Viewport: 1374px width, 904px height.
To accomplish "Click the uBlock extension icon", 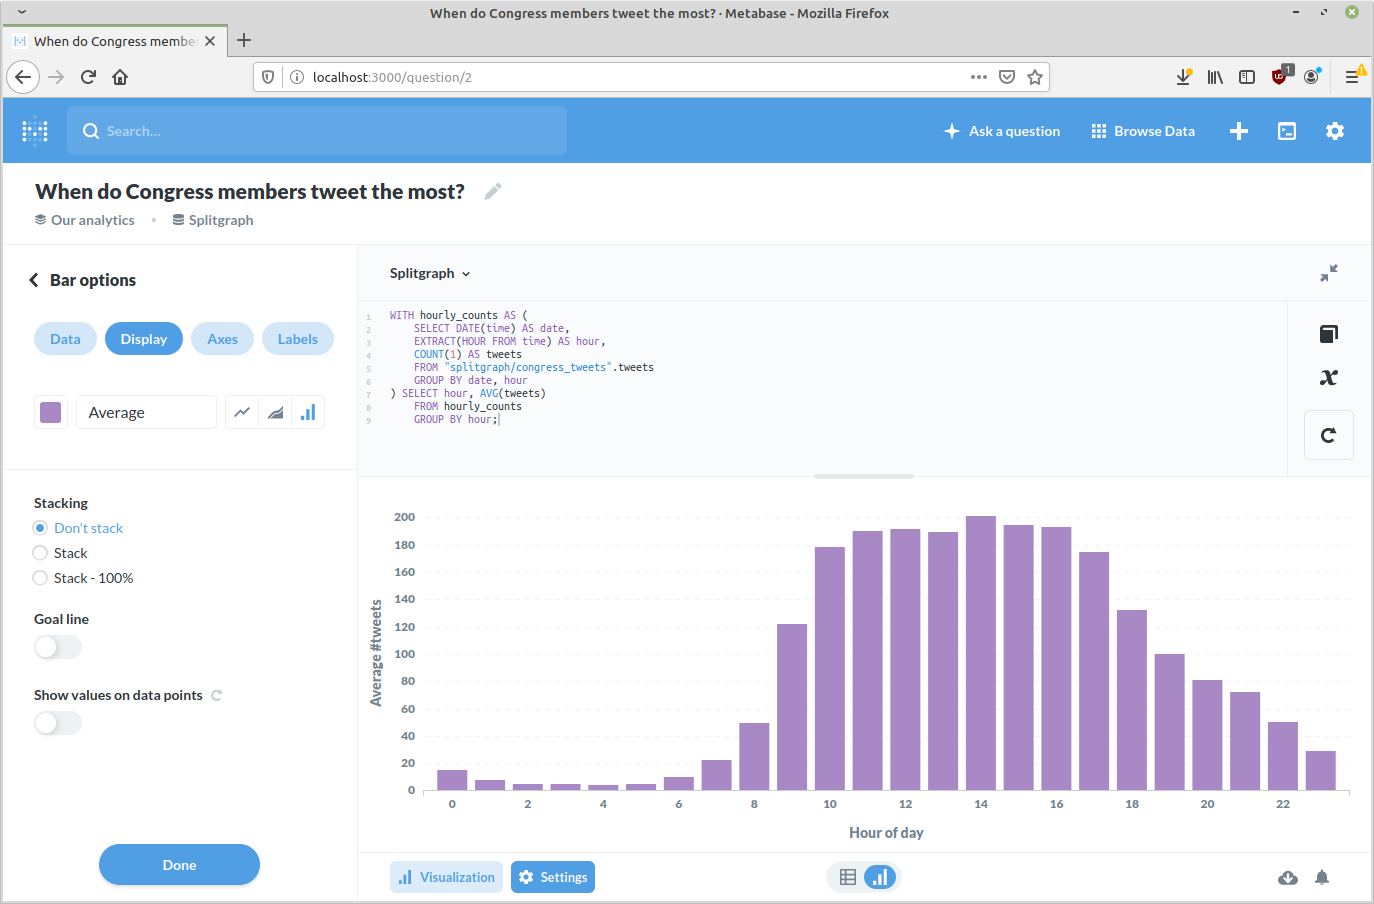I will [1279, 77].
